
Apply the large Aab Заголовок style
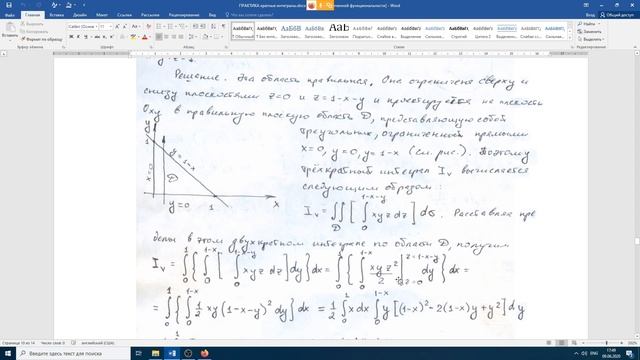point(339,31)
